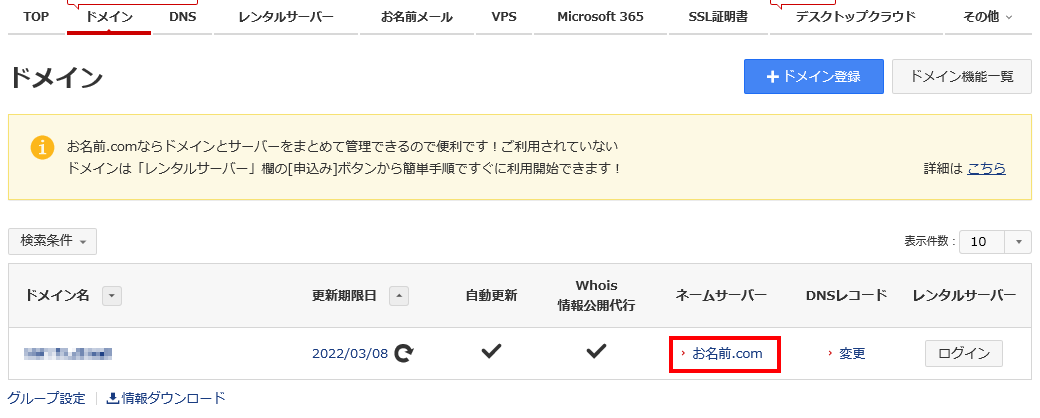This screenshot has width=1040, height=418.
Task: Sort by 更新期限日 using arrow button
Action: pos(399,296)
